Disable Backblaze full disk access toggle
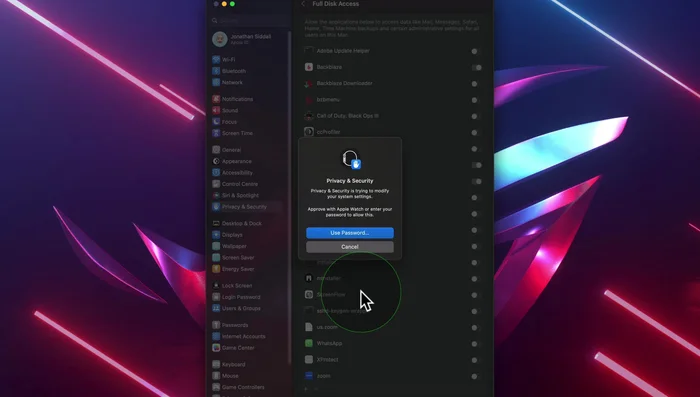The height and width of the screenshot is (397, 700). point(476,67)
